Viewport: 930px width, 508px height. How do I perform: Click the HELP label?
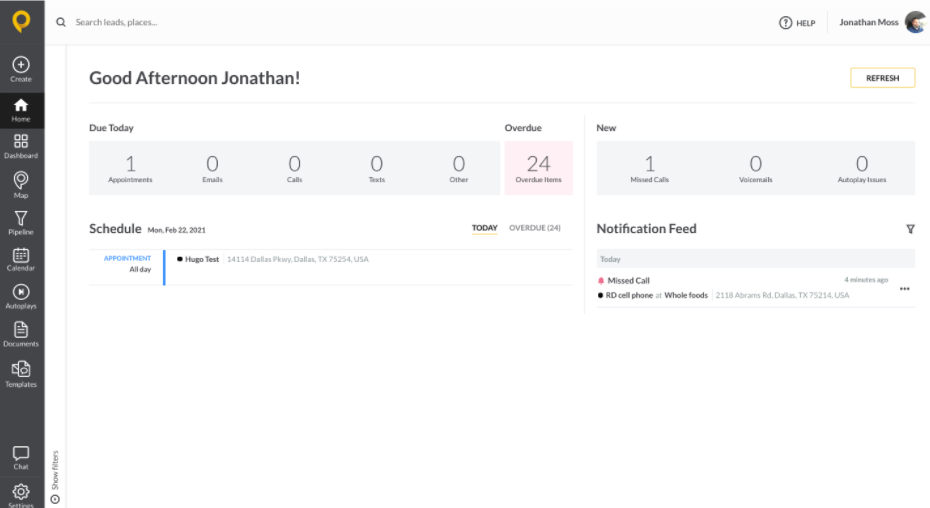805,23
